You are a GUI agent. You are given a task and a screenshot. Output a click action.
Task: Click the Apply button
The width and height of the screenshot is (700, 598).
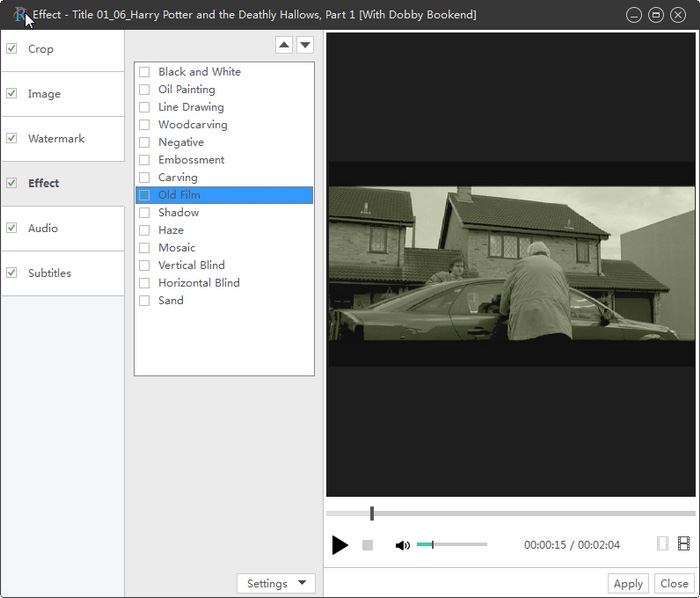tap(628, 583)
